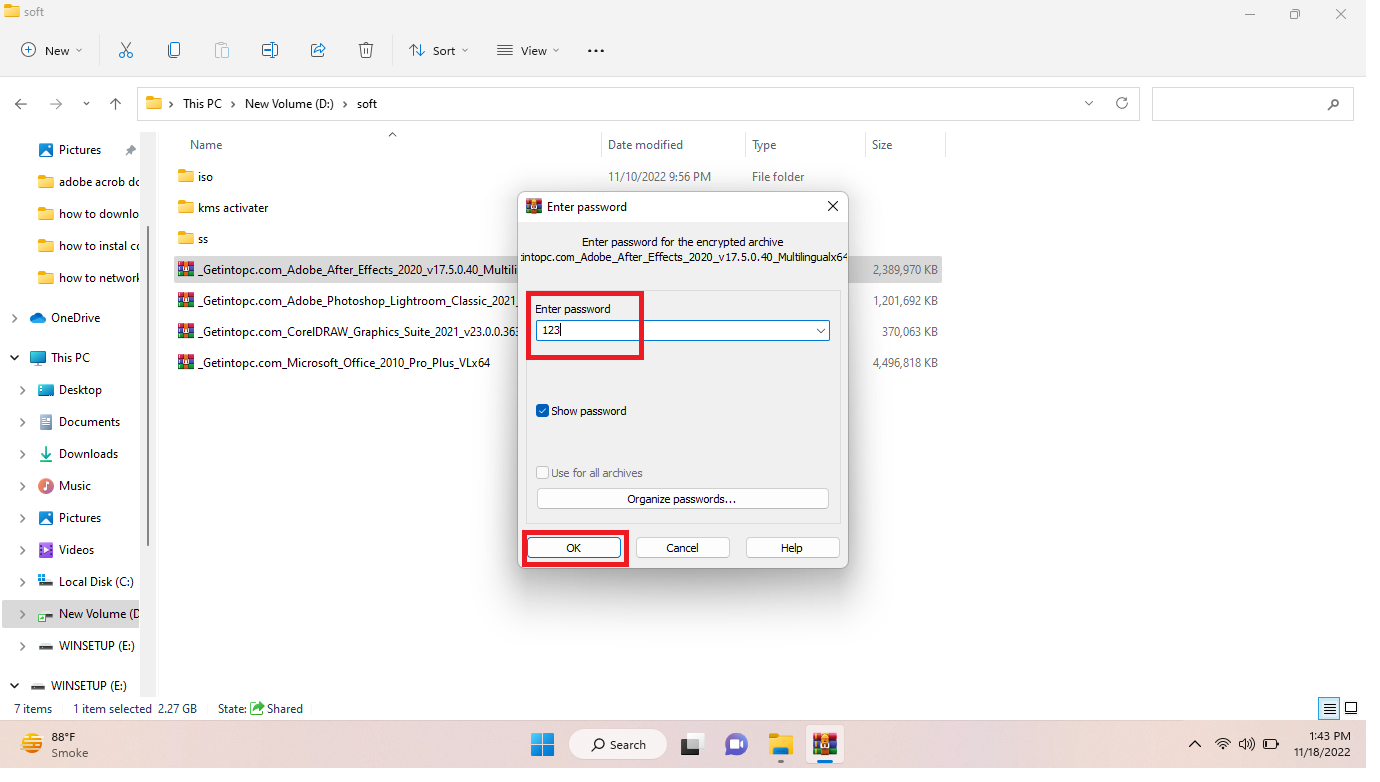Image resolution: width=1380 pixels, height=782 pixels.
Task: Click the Cut scissors icon in toolbar
Action: [126, 50]
